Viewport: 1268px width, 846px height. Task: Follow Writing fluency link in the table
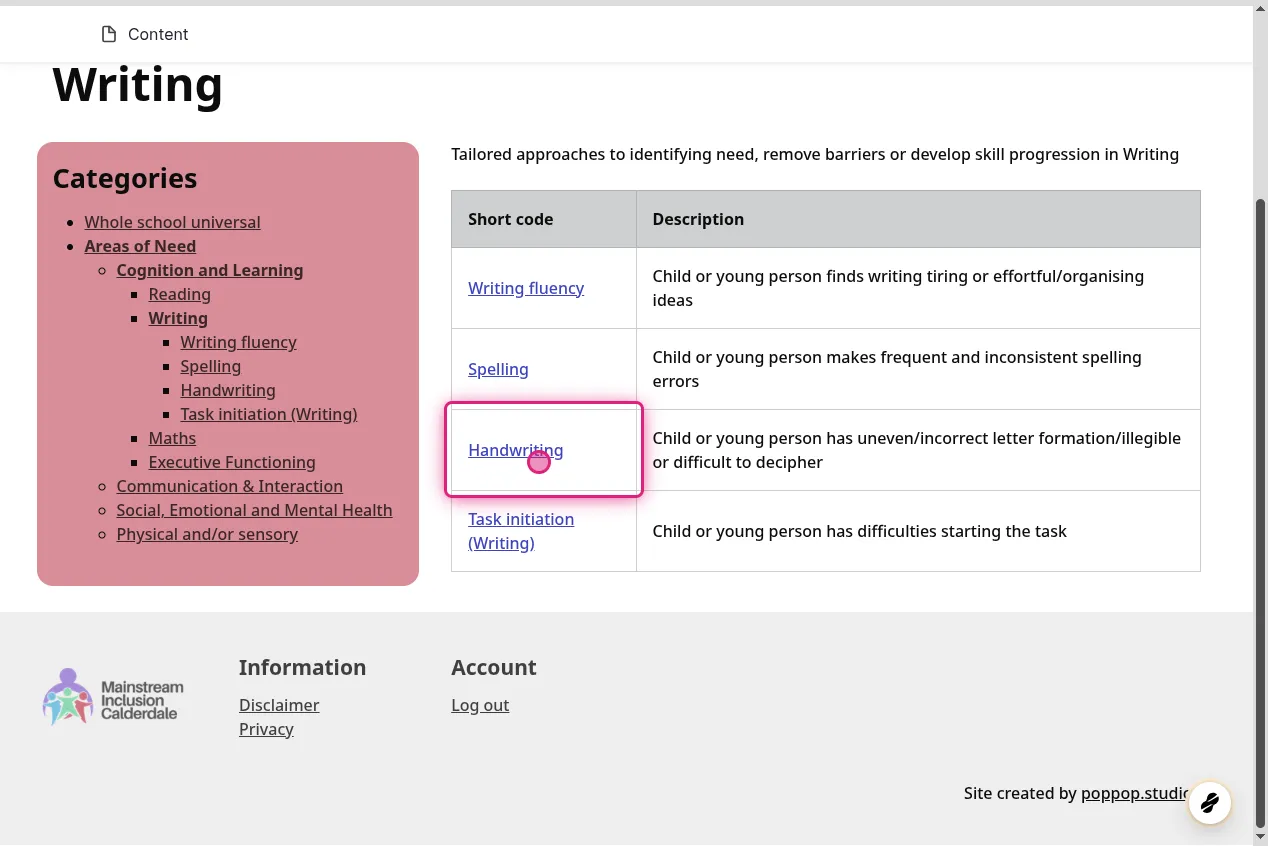tap(526, 288)
